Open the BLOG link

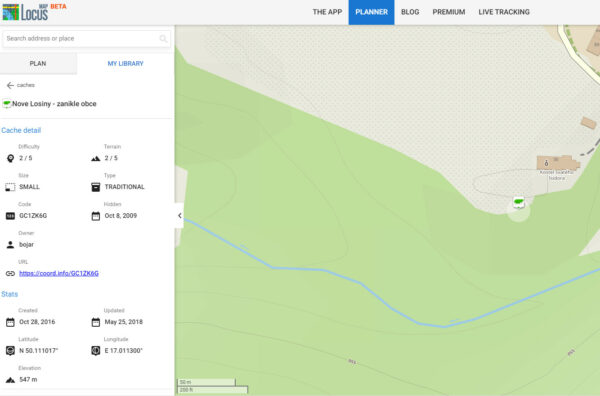coord(410,12)
